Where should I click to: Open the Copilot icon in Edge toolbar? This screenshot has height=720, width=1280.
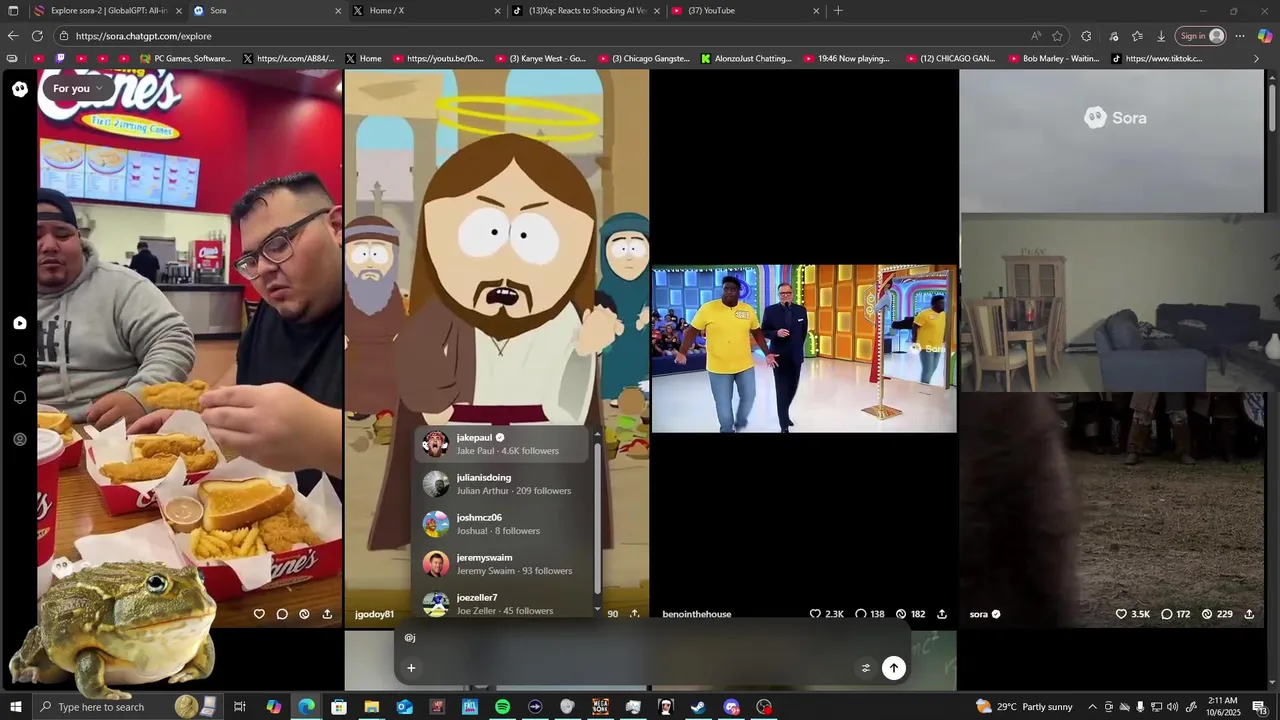click(x=1265, y=36)
